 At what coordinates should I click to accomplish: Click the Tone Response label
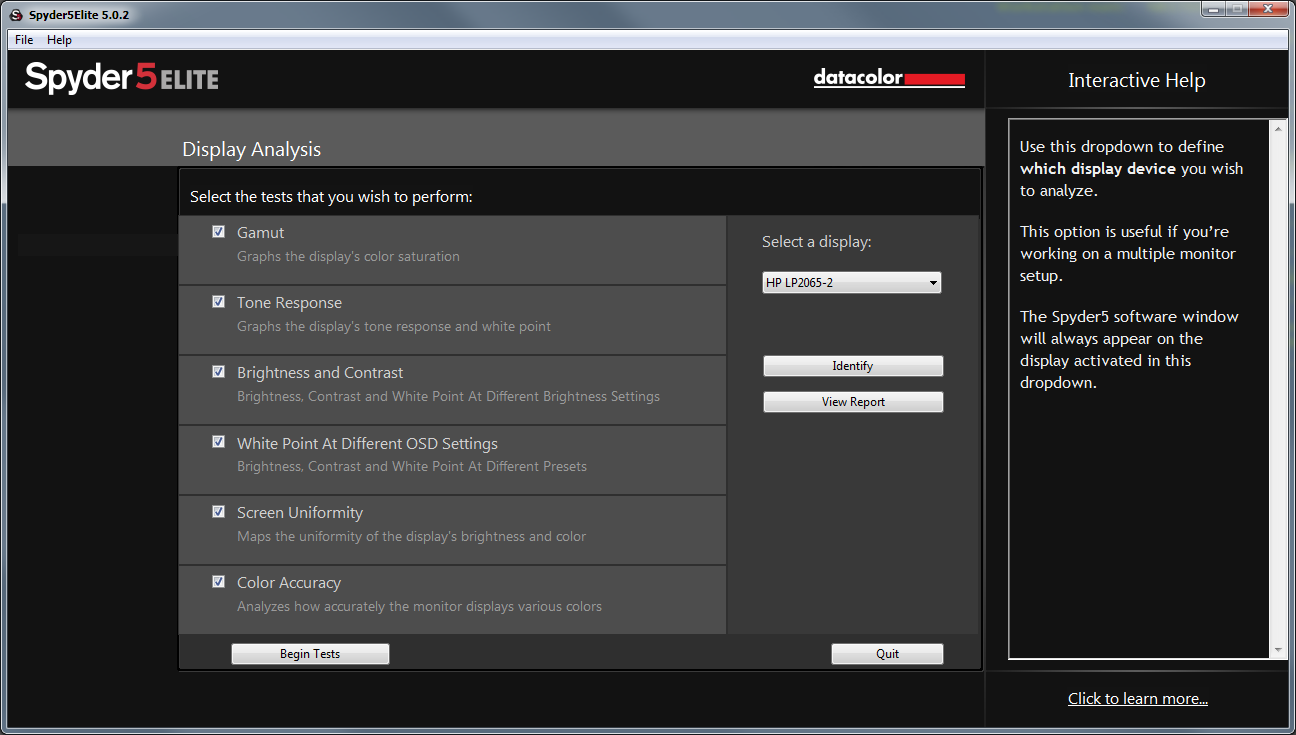[289, 302]
